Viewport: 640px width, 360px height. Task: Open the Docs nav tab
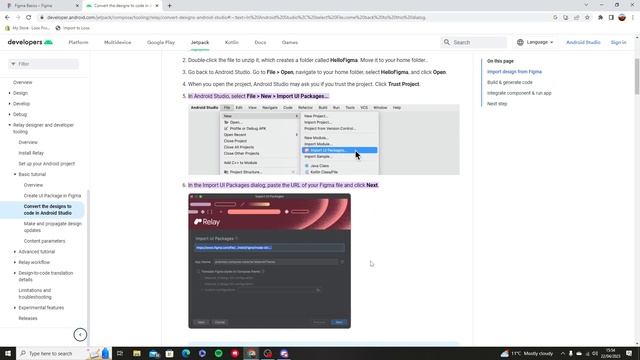260,42
